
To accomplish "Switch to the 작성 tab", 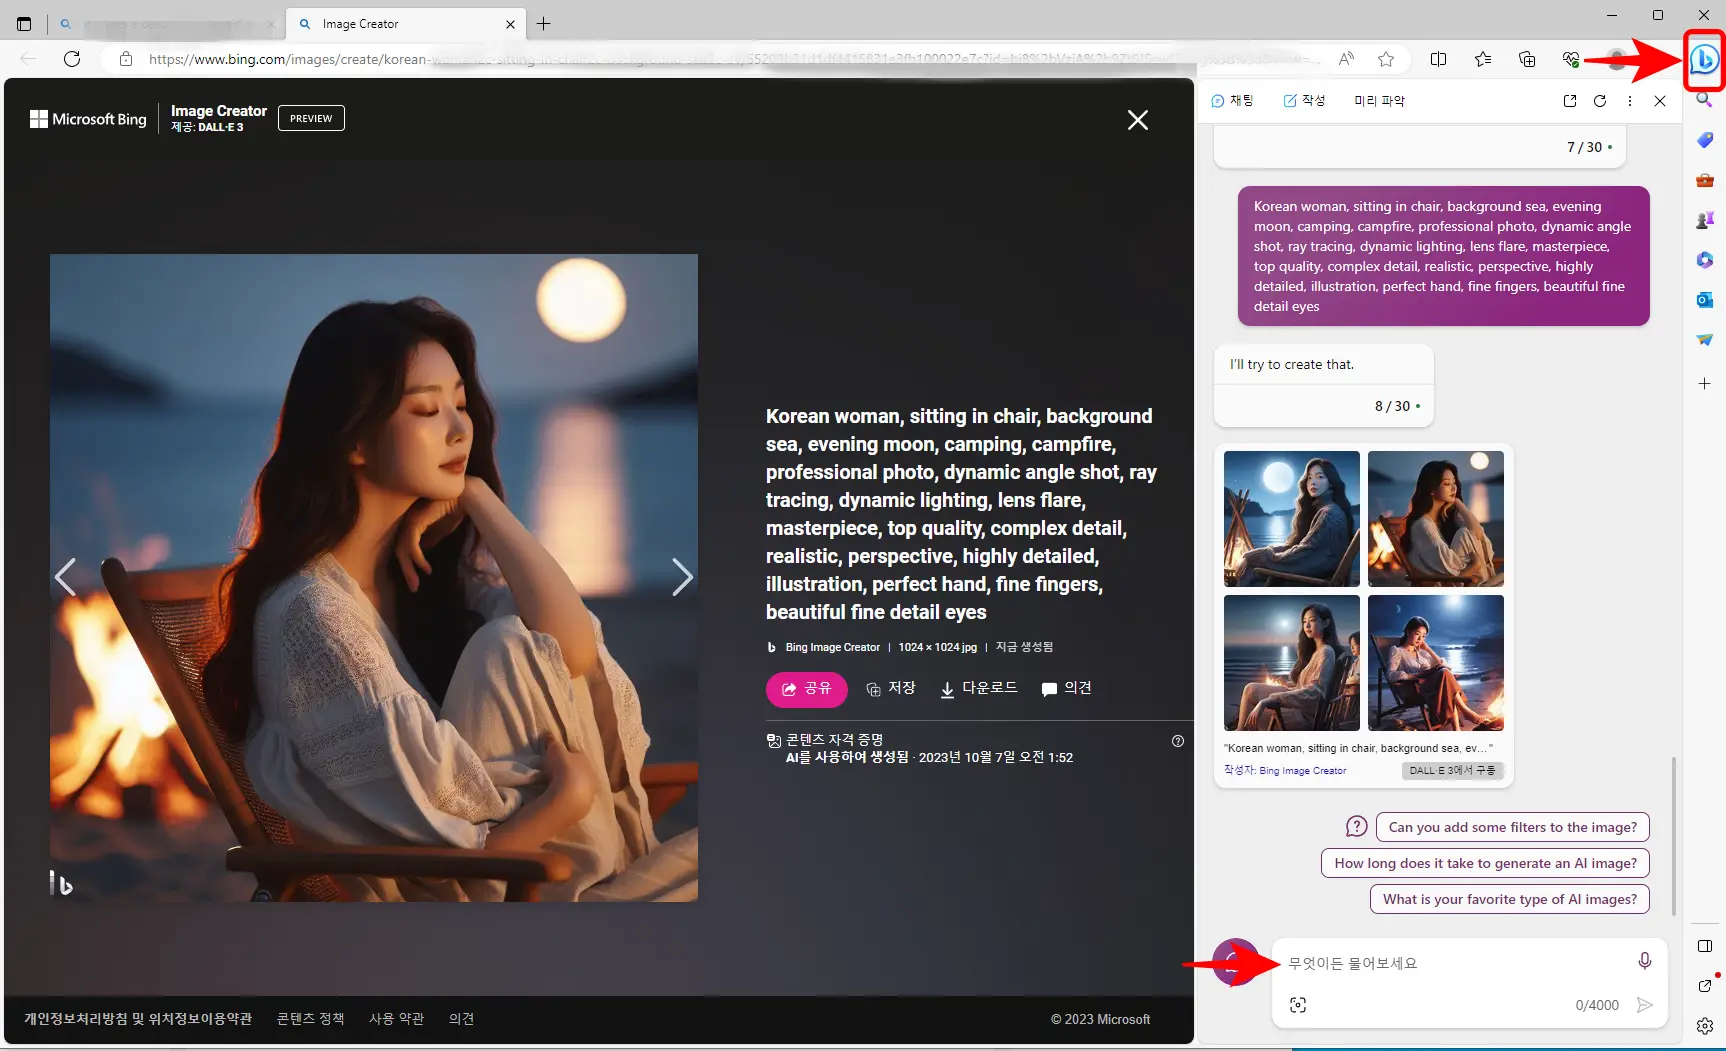I will pos(1304,100).
